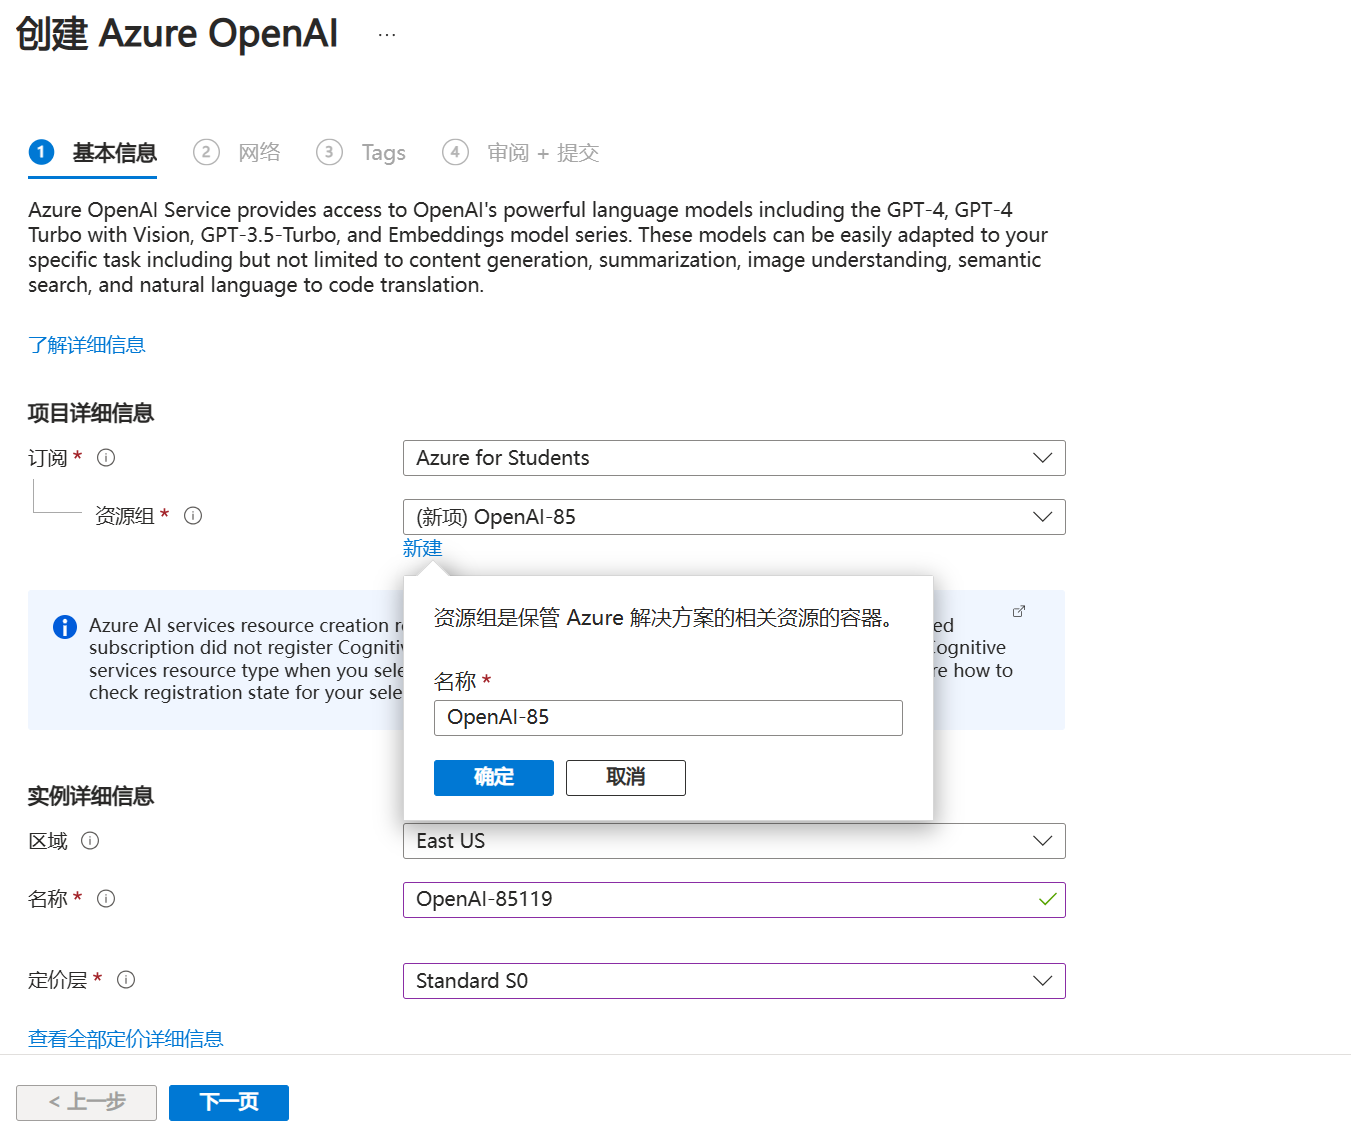The height and width of the screenshot is (1141, 1351).
Task: Switch to the 审阅 + 提交 tab
Action: point(521,153)
